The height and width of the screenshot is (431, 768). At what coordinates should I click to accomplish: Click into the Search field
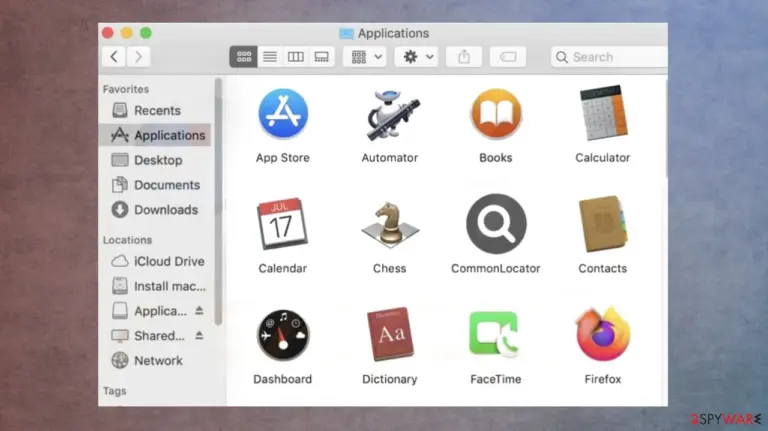(x=609, y=57)
